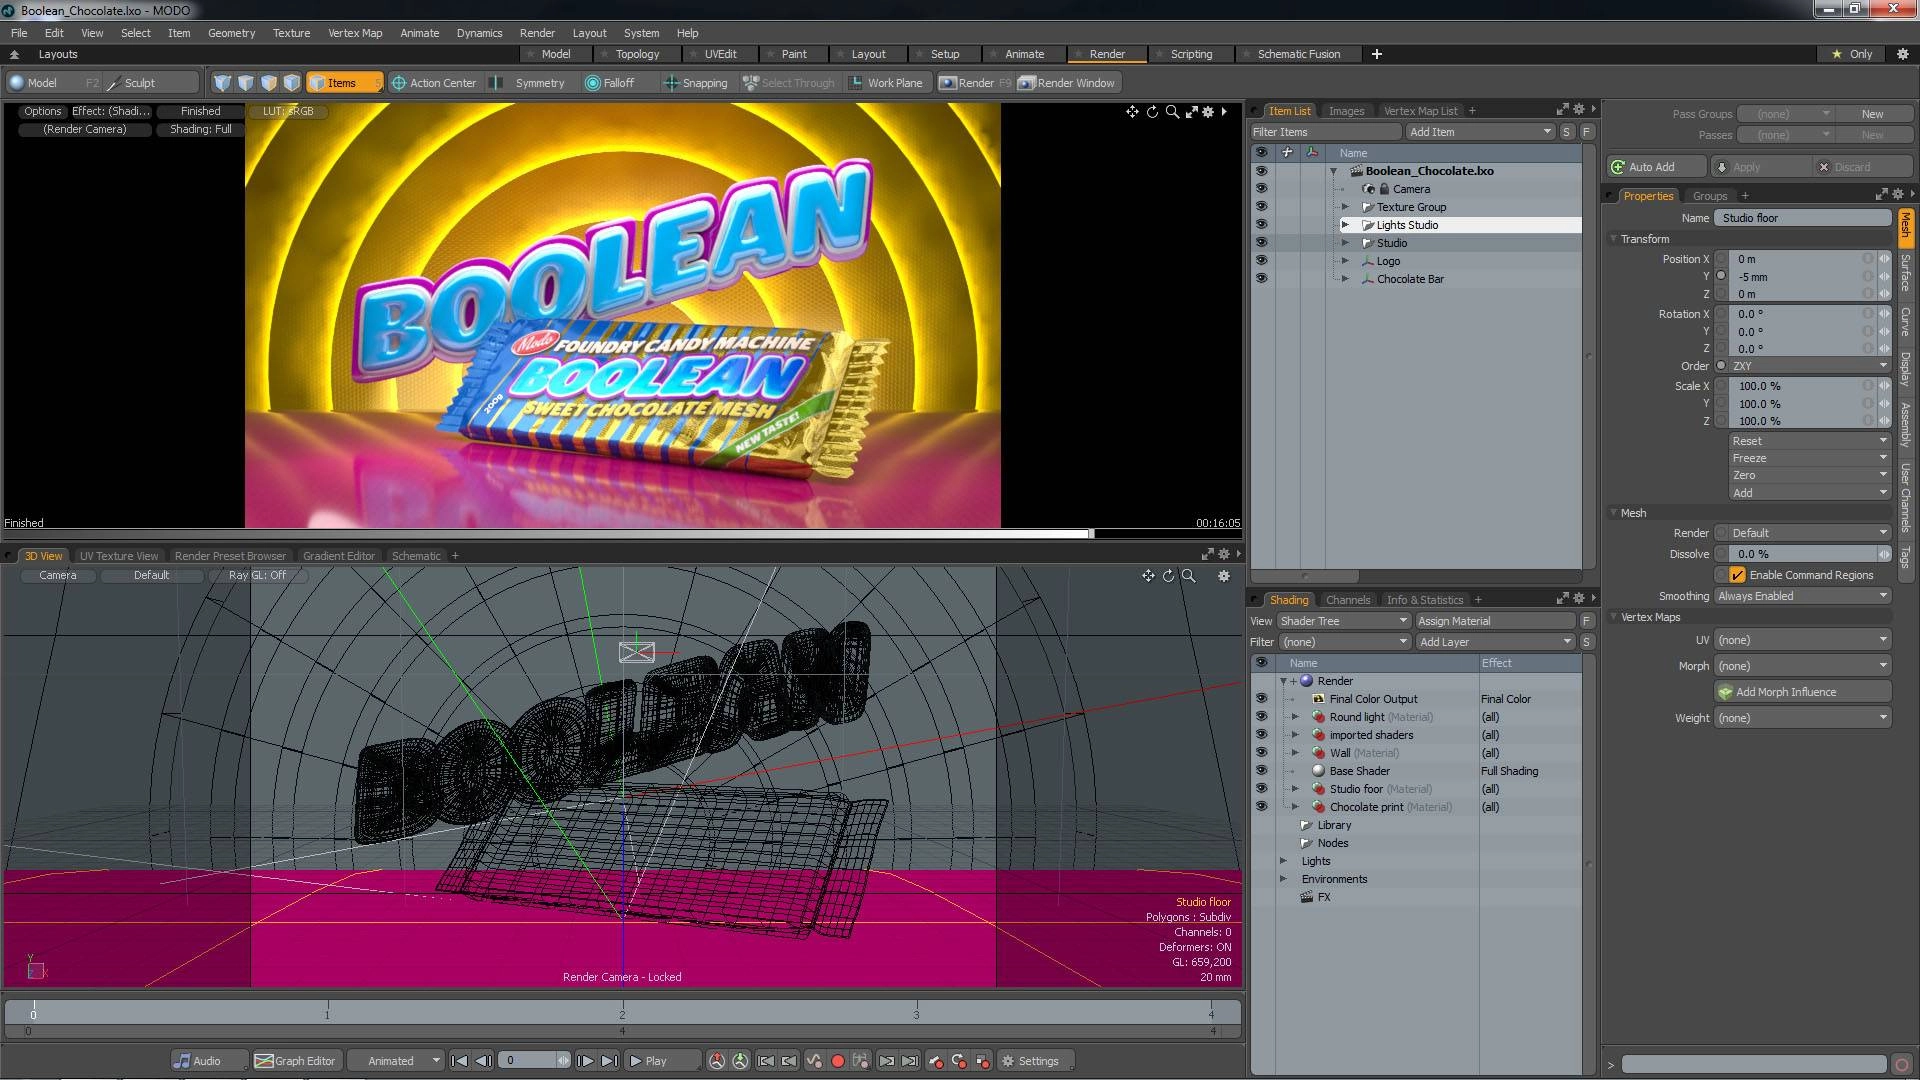
Task: Add a new layout tab with plus
Action: coord(1377,54)
